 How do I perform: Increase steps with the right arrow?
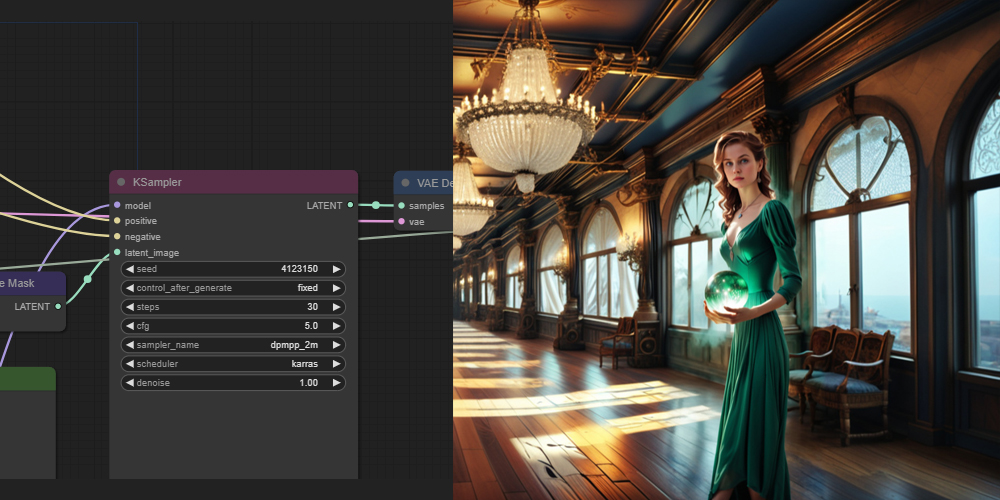(337, 307)
